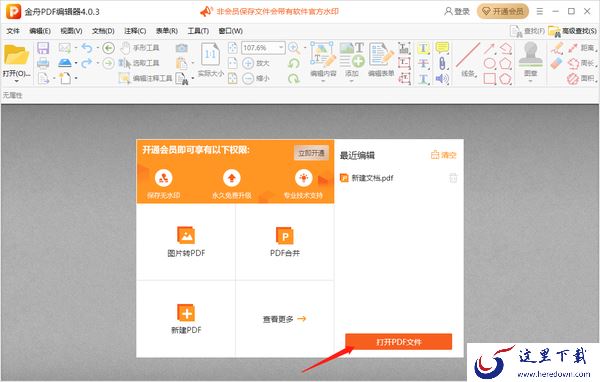Open the Document (文档) menu
600x382 pixels.
103,31
